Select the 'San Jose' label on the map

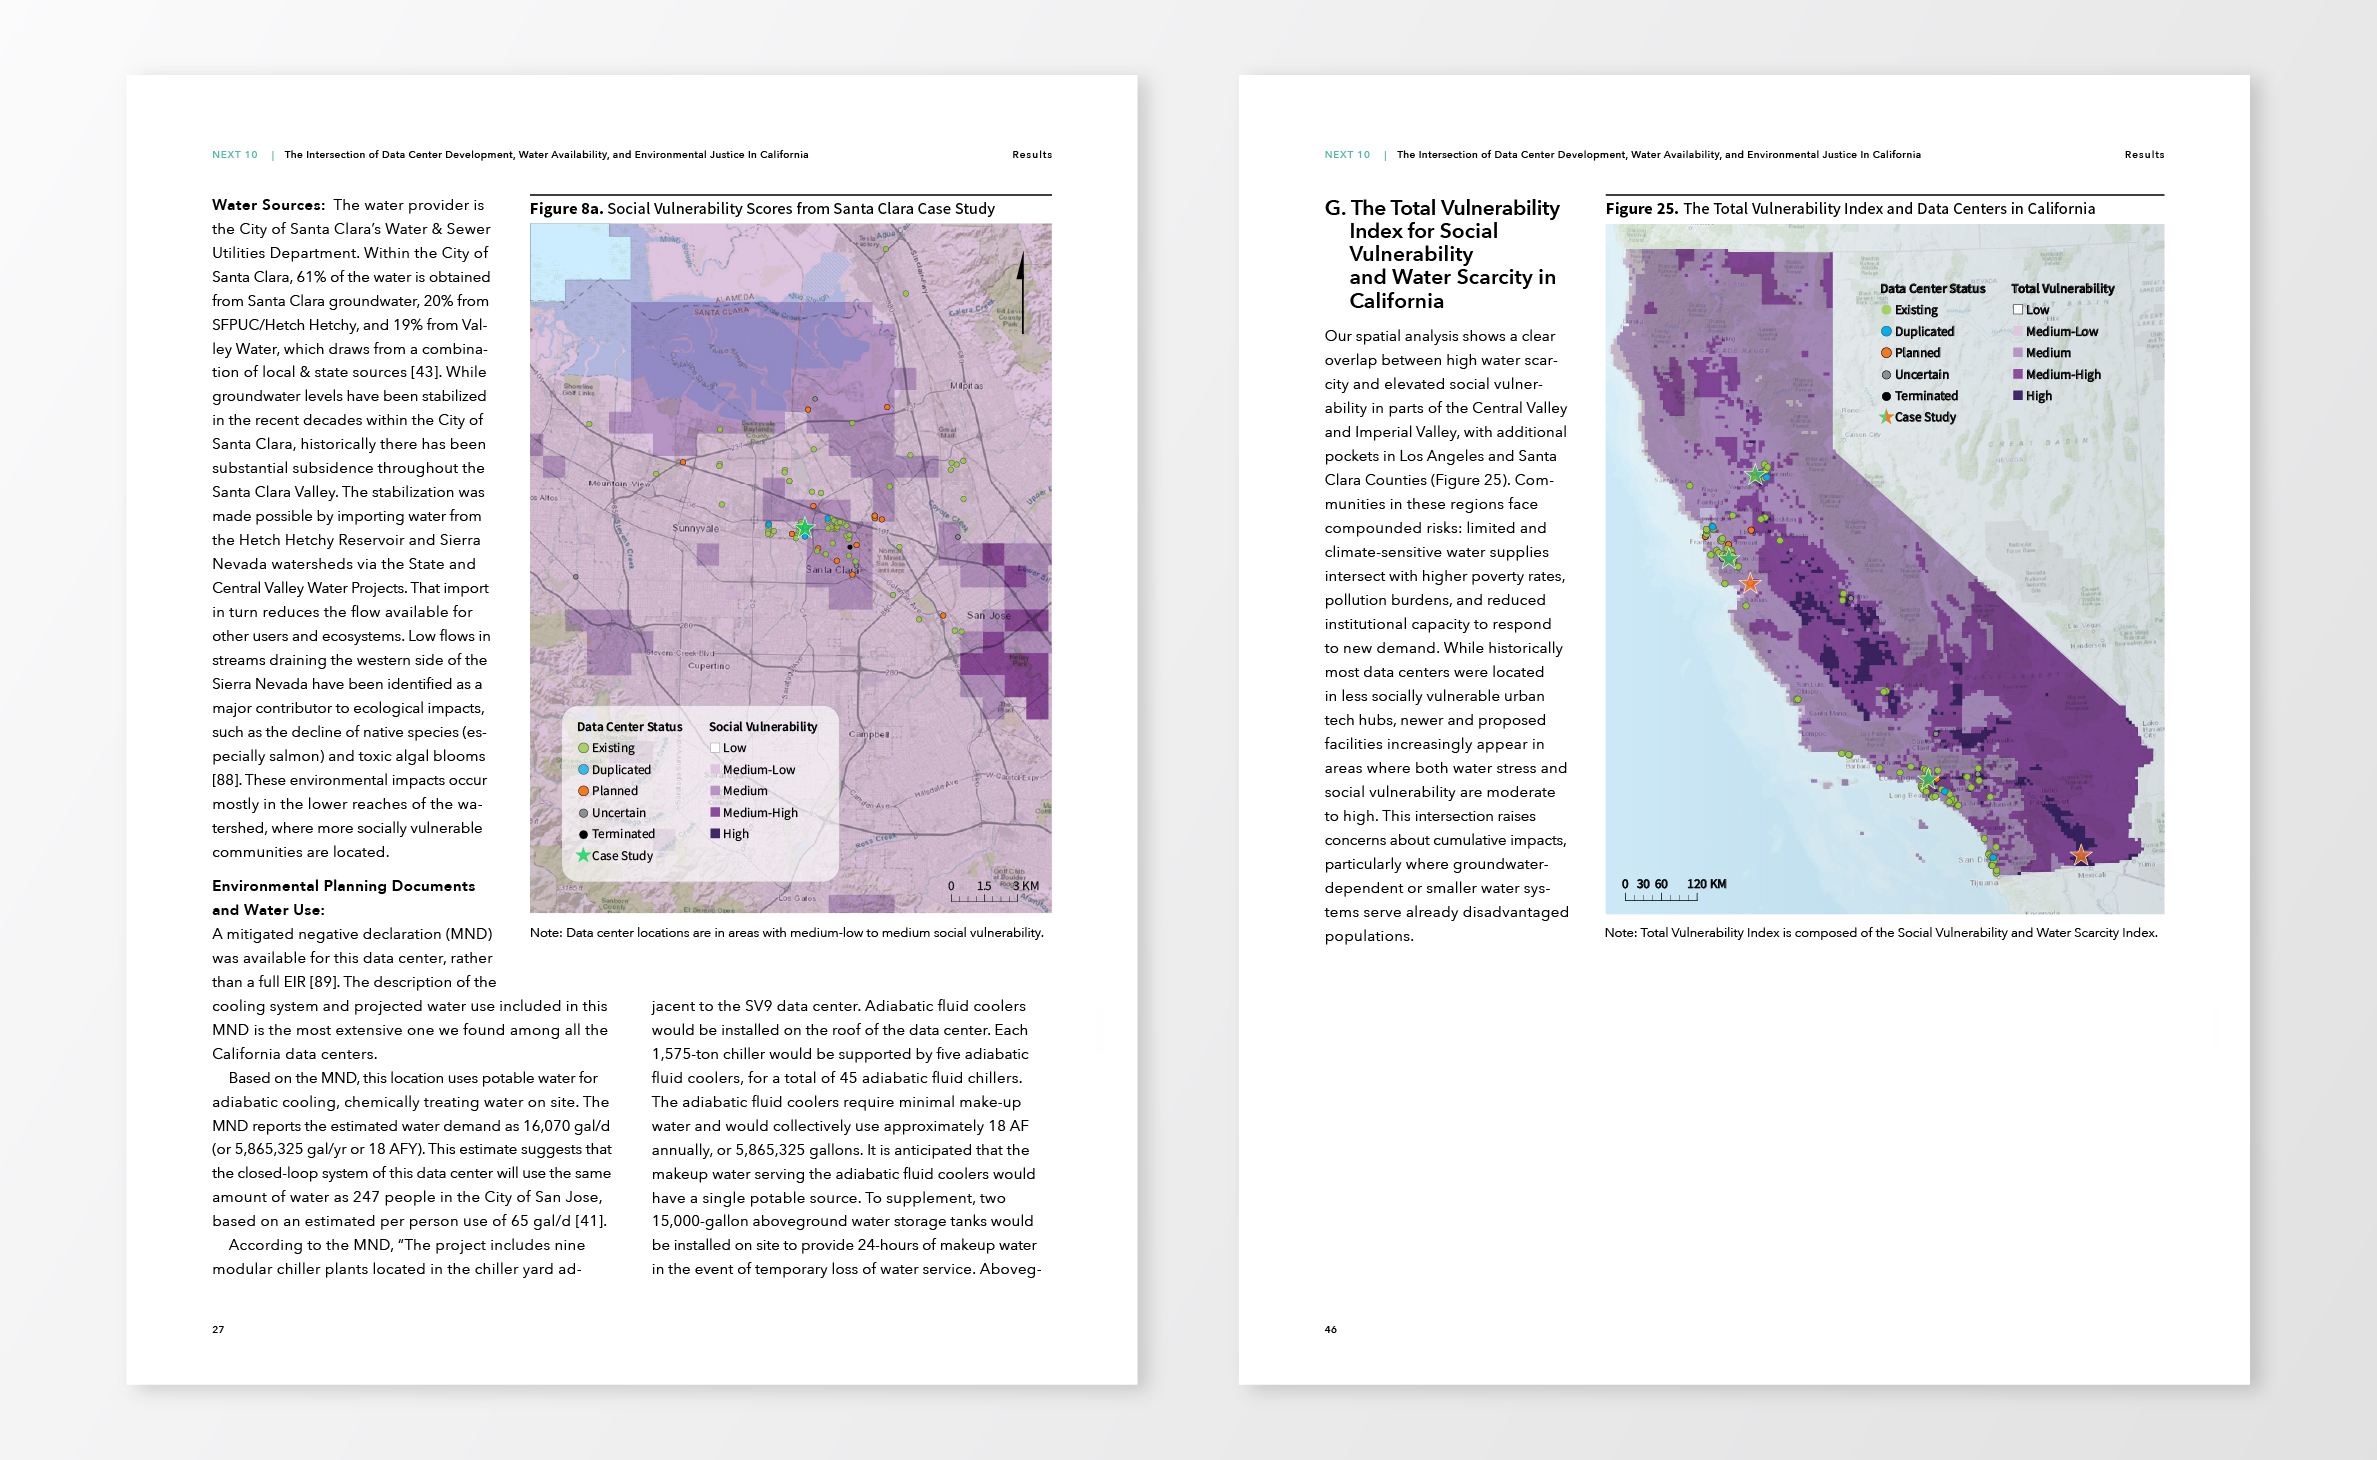pos(988,615)
